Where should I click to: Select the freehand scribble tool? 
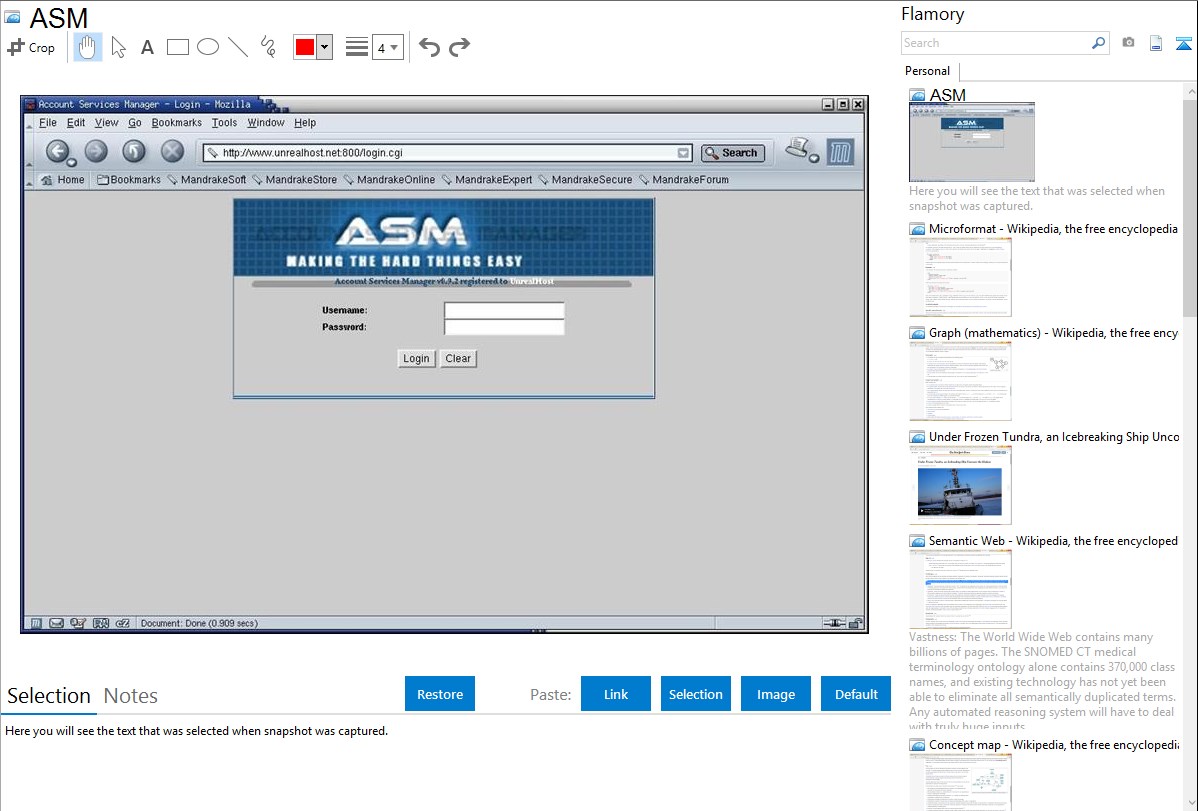[268, 47]
